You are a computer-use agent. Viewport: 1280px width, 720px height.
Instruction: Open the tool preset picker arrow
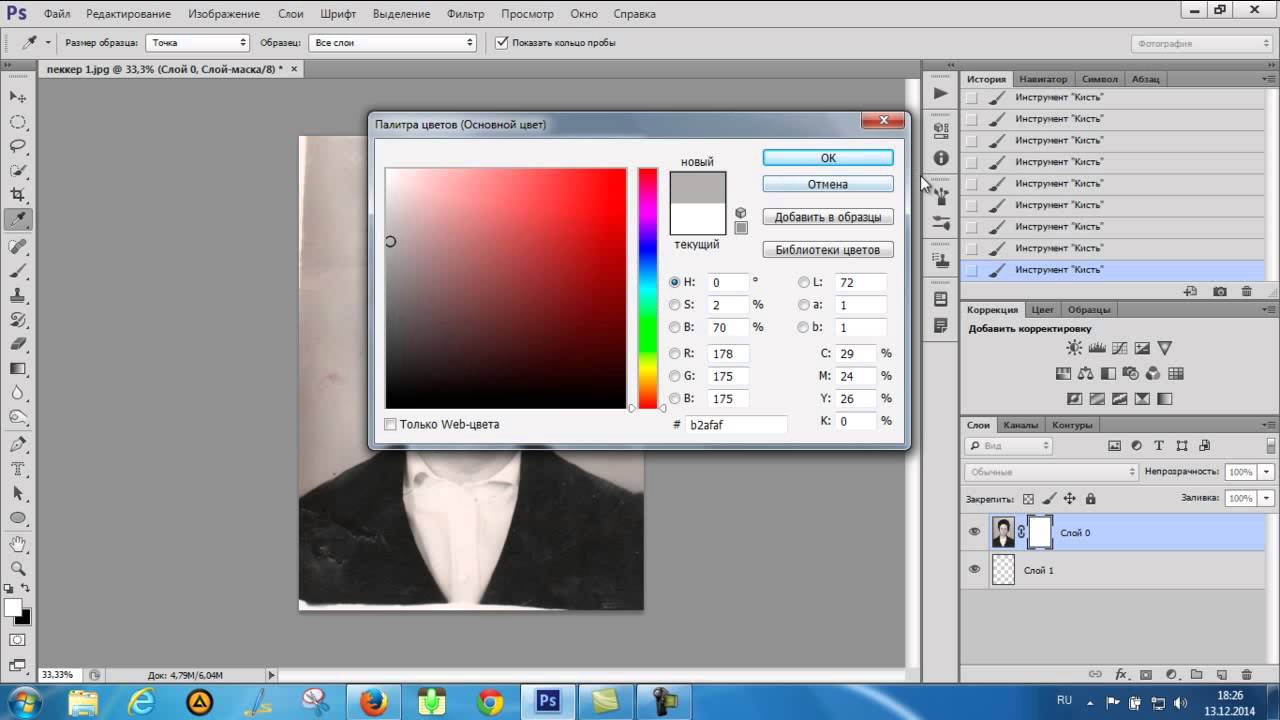tap(48, 43)
